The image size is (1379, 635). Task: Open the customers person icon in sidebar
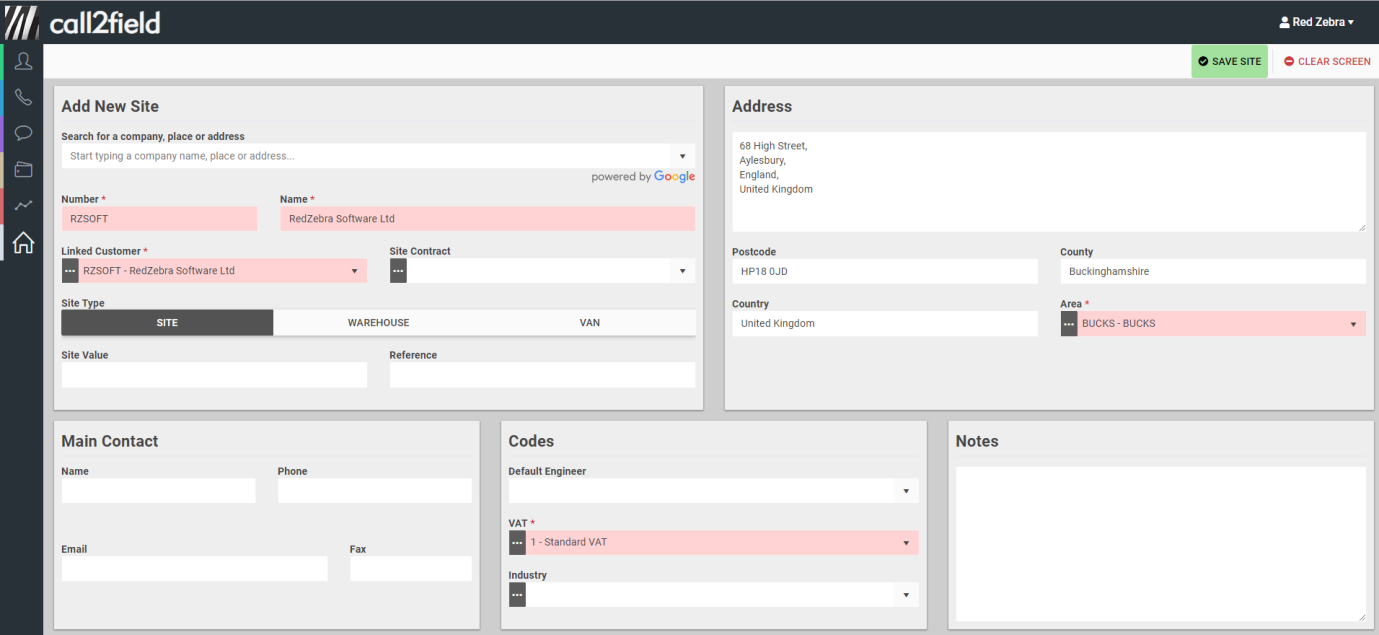[23, 62]
